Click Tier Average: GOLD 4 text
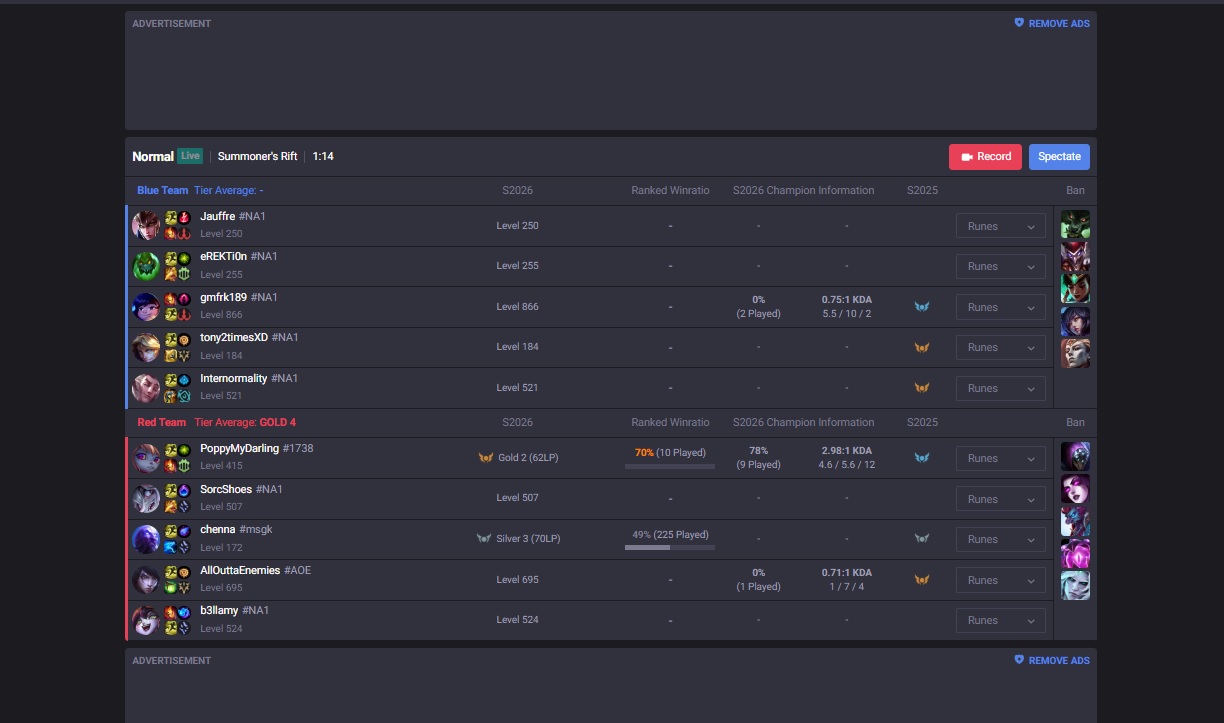This screenshot has width=1224, height=723. 245,422
